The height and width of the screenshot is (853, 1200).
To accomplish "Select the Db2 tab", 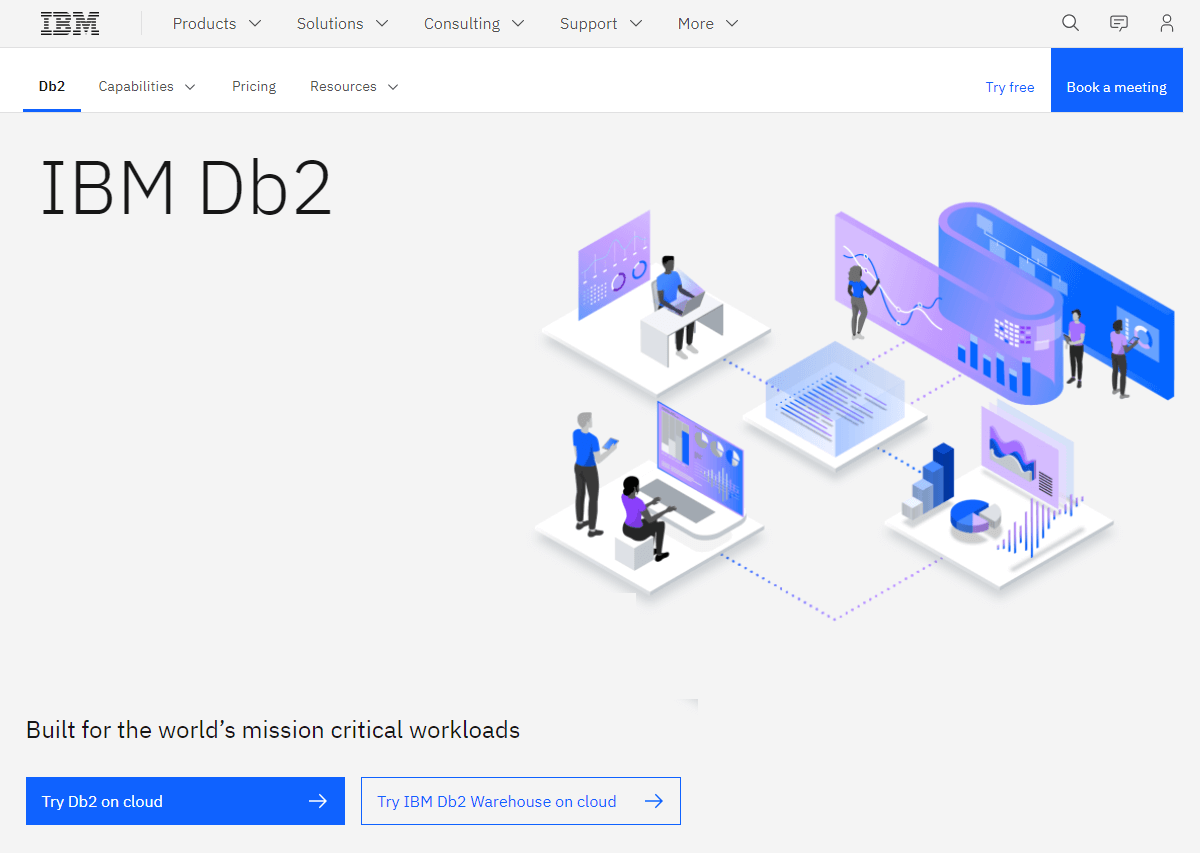I will tap(52, 87).
